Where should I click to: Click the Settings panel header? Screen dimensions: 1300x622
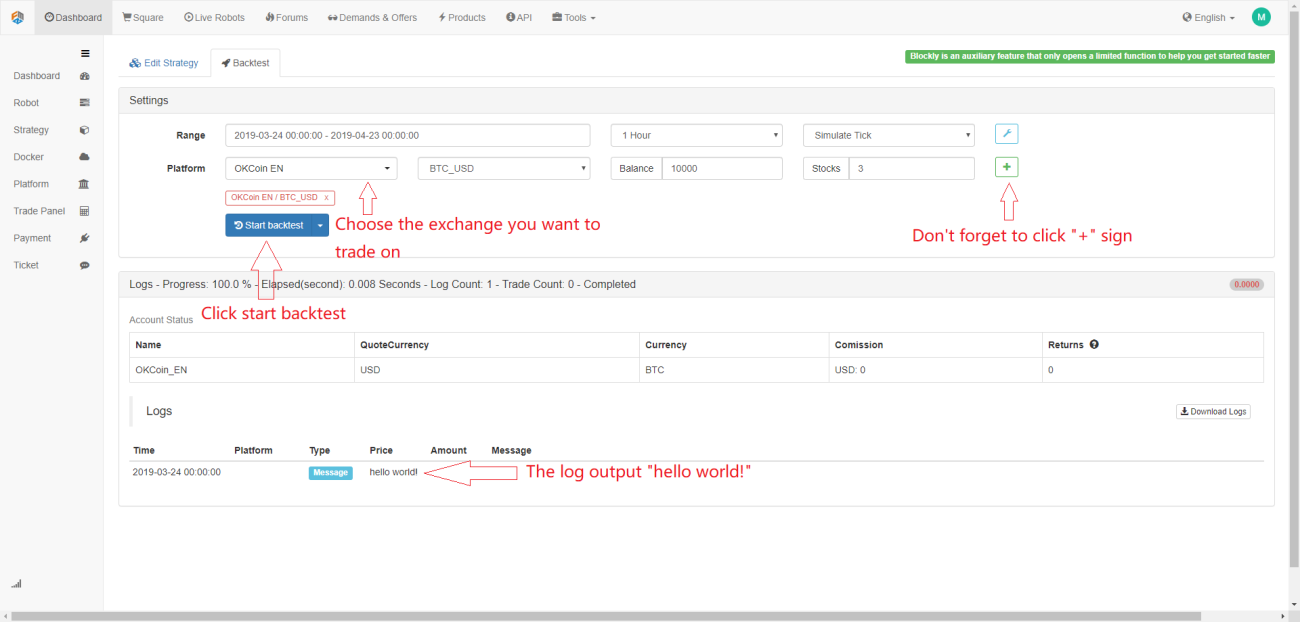pyautogui.click(x=696, y=100)
